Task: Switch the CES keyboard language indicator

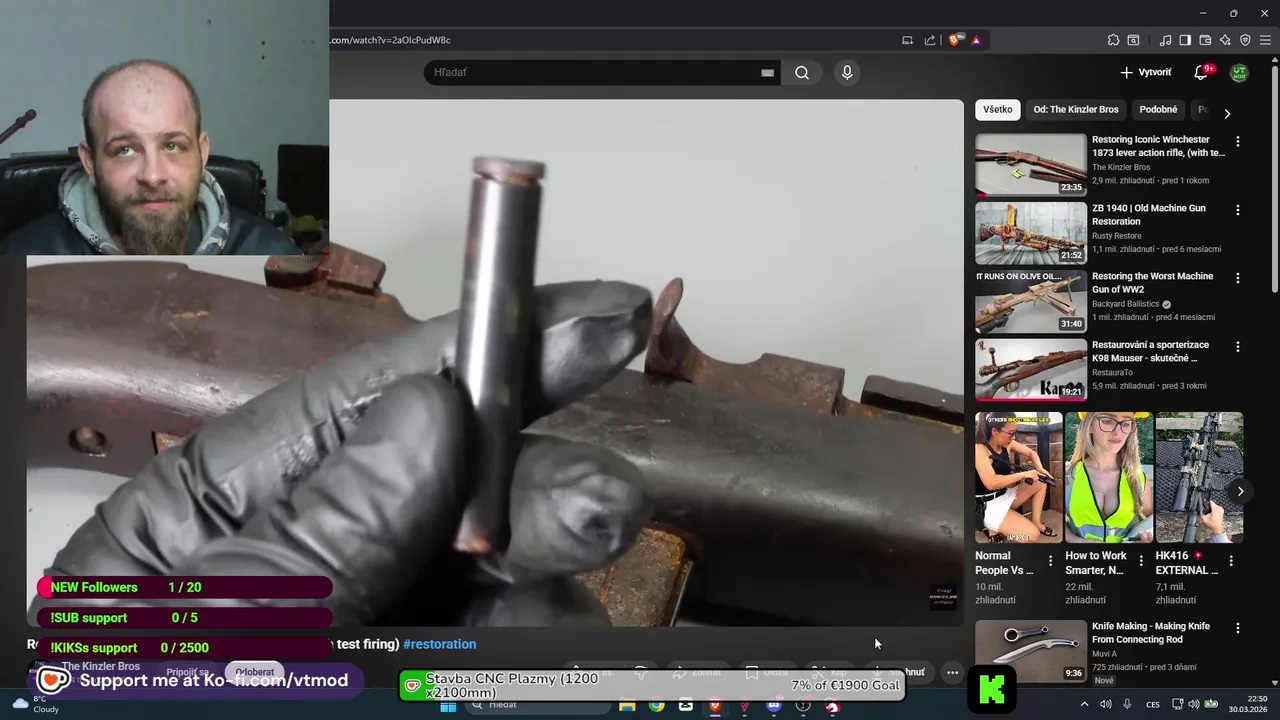Action: click(x=1153, y=705)
